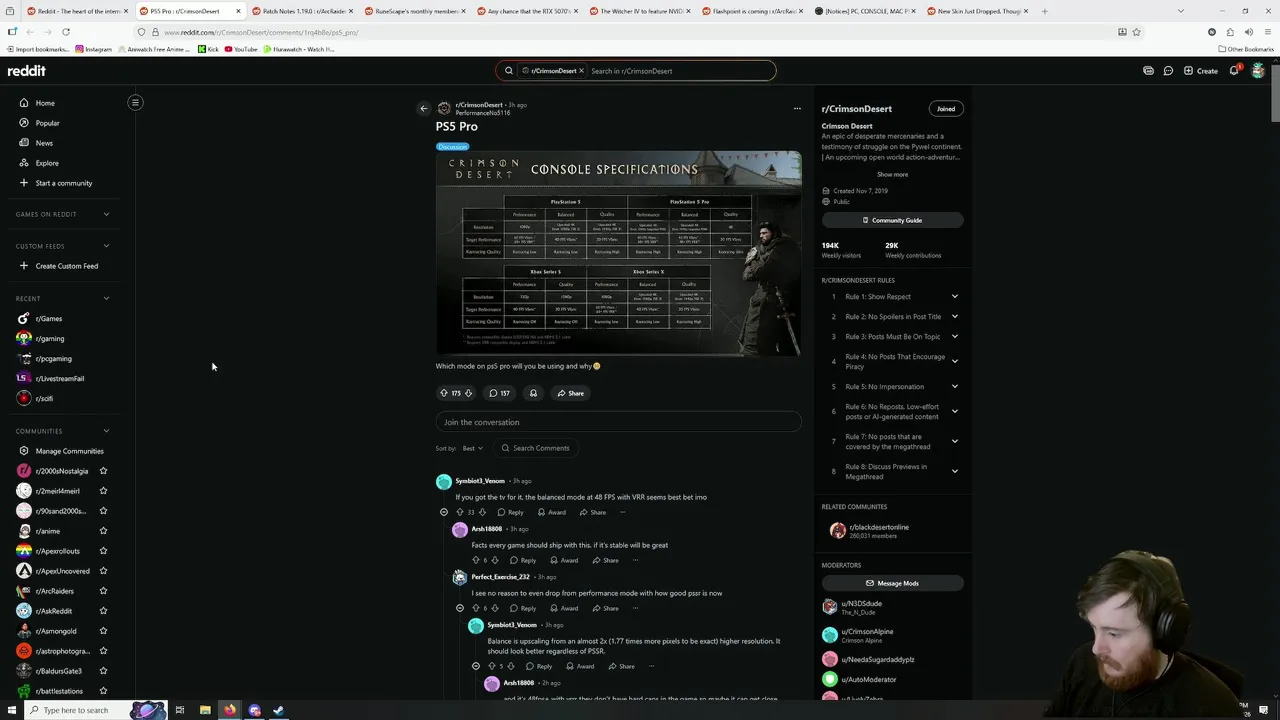Upvote Symbiot3_Venom's top comment
This screenshot has height=720, width=1280.
tap(460, 512)
